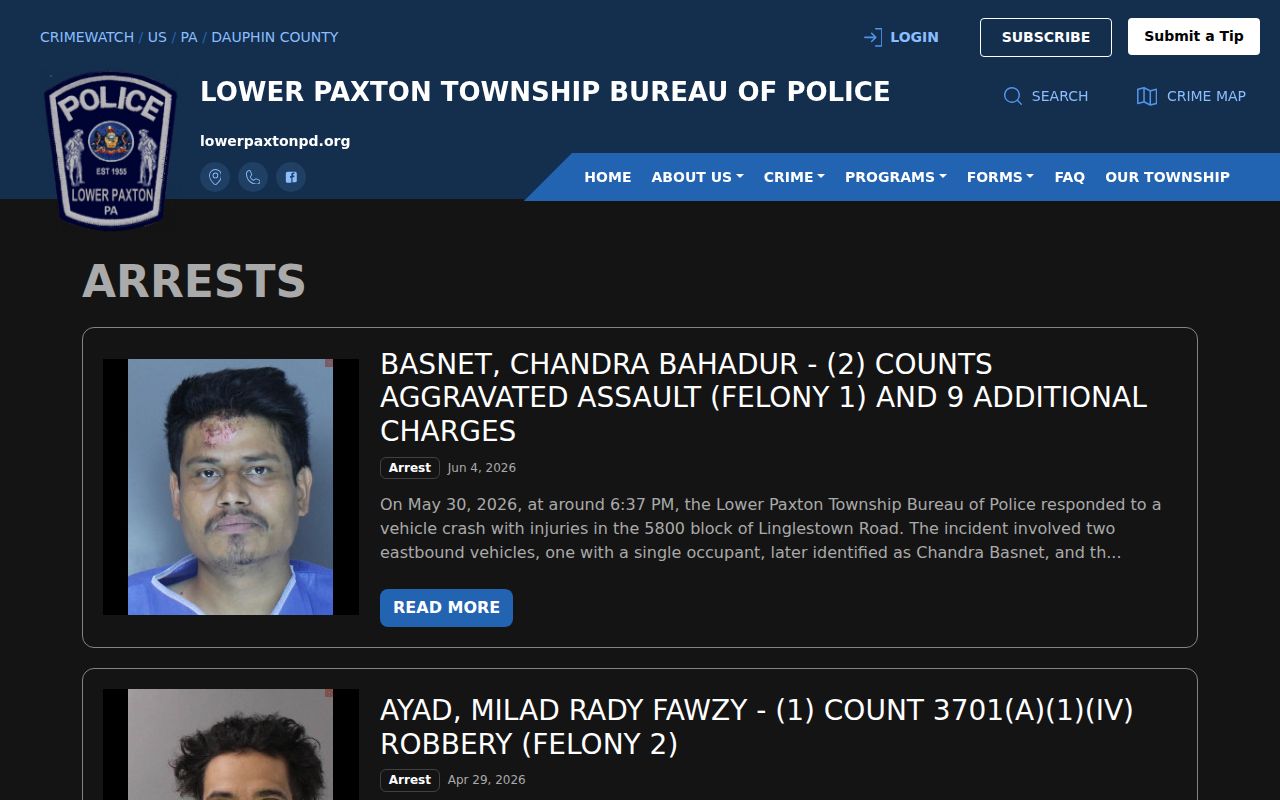The width and height of the screenshot is (1280, 800).
Task: Open the Basnet, Chandra Bahadur arrest headline
Action: pos(764,397)
